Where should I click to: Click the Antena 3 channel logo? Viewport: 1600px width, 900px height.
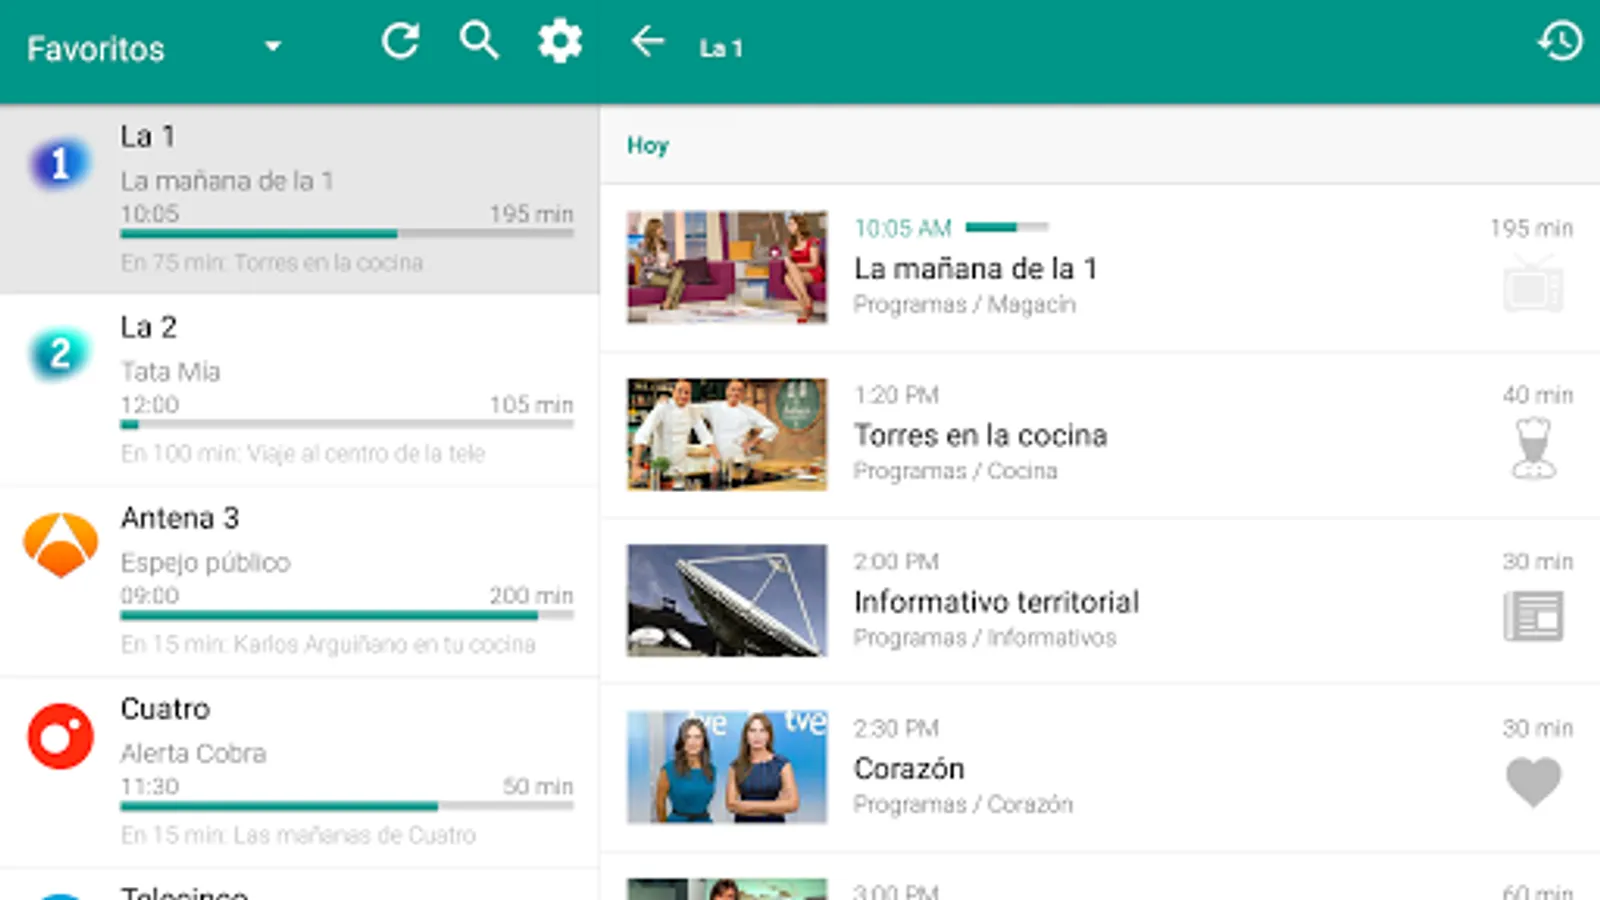click(60, 545)
